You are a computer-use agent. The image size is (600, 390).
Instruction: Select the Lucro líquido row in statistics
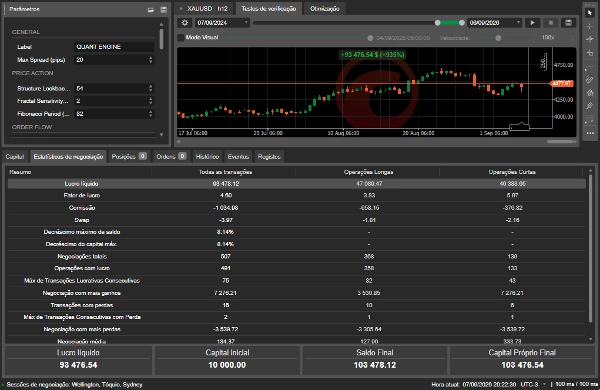click(297, 184)
